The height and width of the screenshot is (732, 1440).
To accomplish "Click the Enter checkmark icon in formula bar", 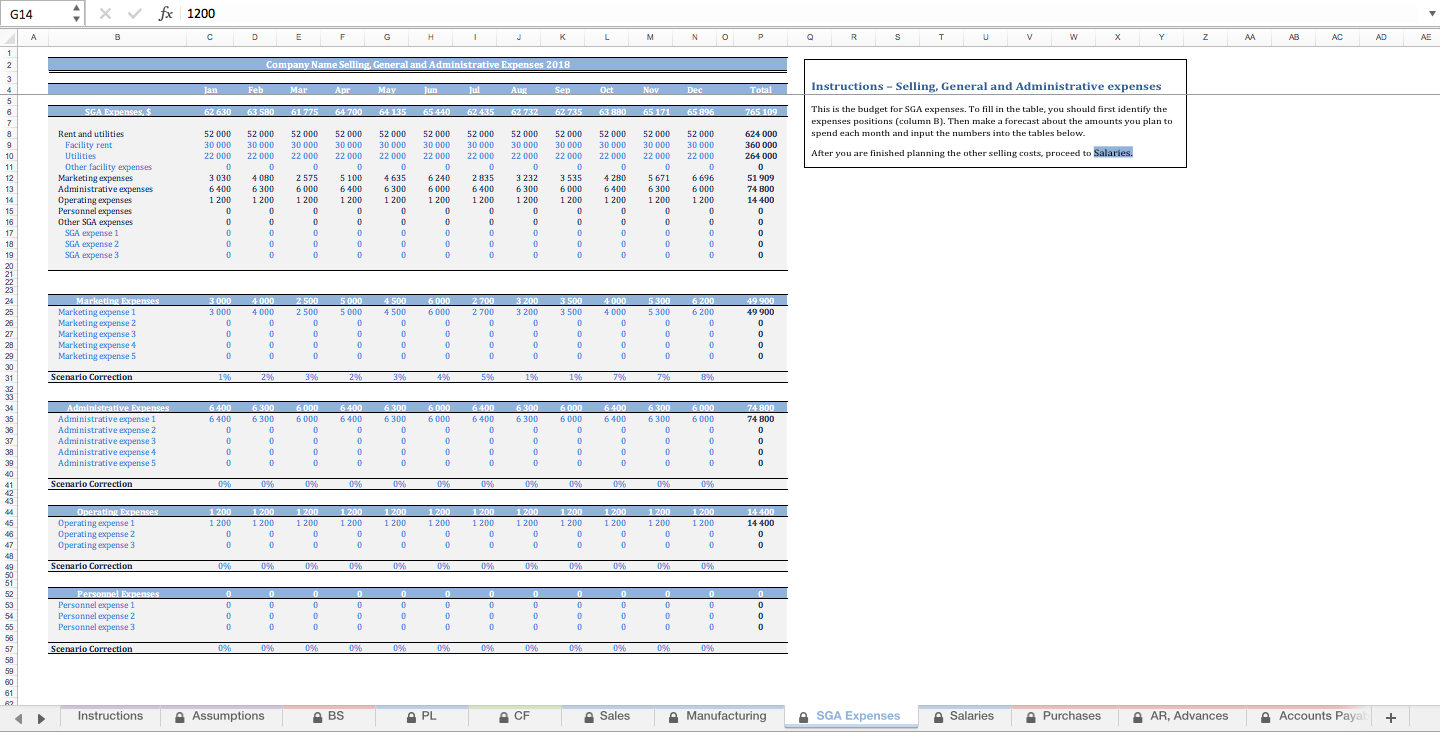I will click(x=134, y=15).
